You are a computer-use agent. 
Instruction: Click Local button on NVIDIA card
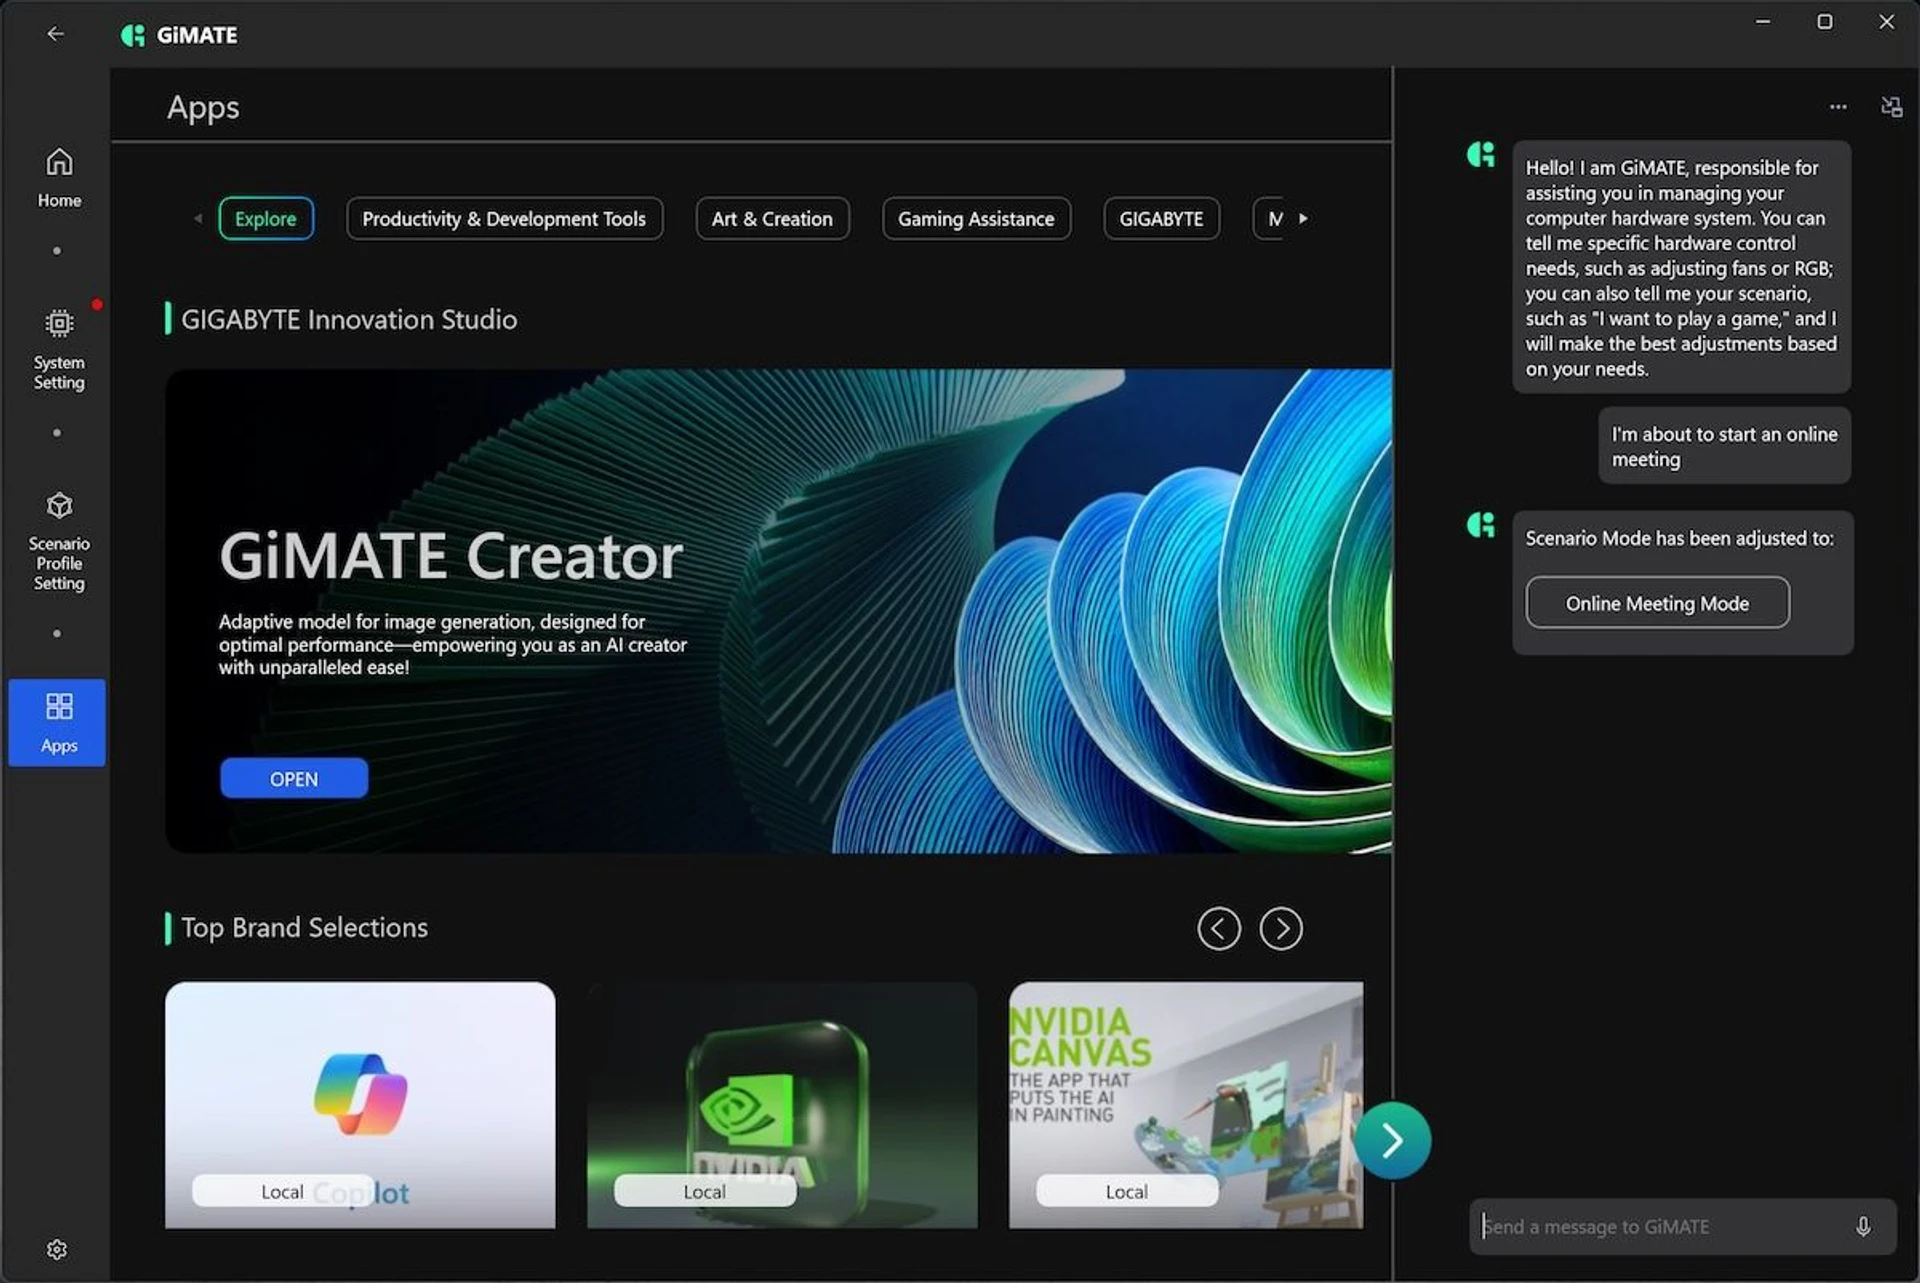pyautogui.click(x=704, y=1191)
